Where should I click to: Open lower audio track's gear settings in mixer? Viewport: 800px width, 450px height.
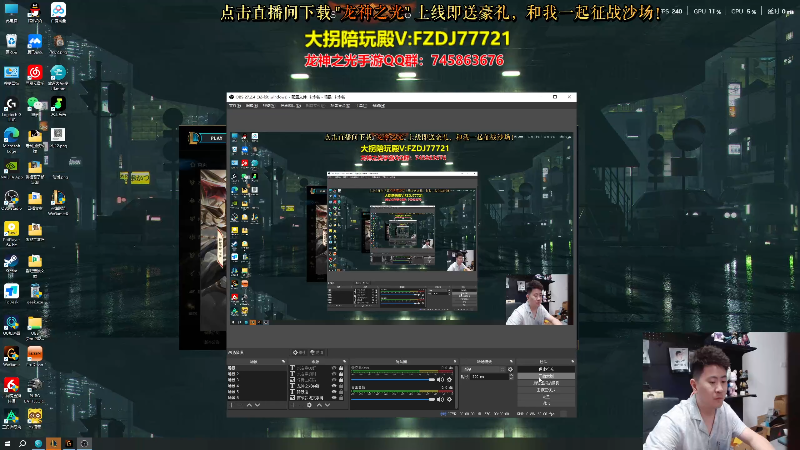click(449, 399)
